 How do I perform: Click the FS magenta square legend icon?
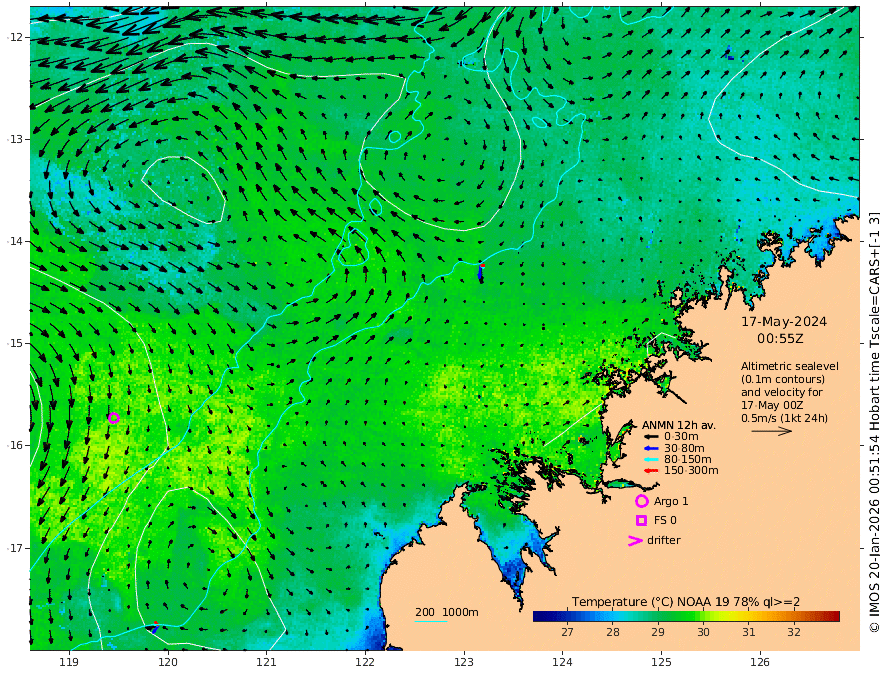tap(641, 521)
